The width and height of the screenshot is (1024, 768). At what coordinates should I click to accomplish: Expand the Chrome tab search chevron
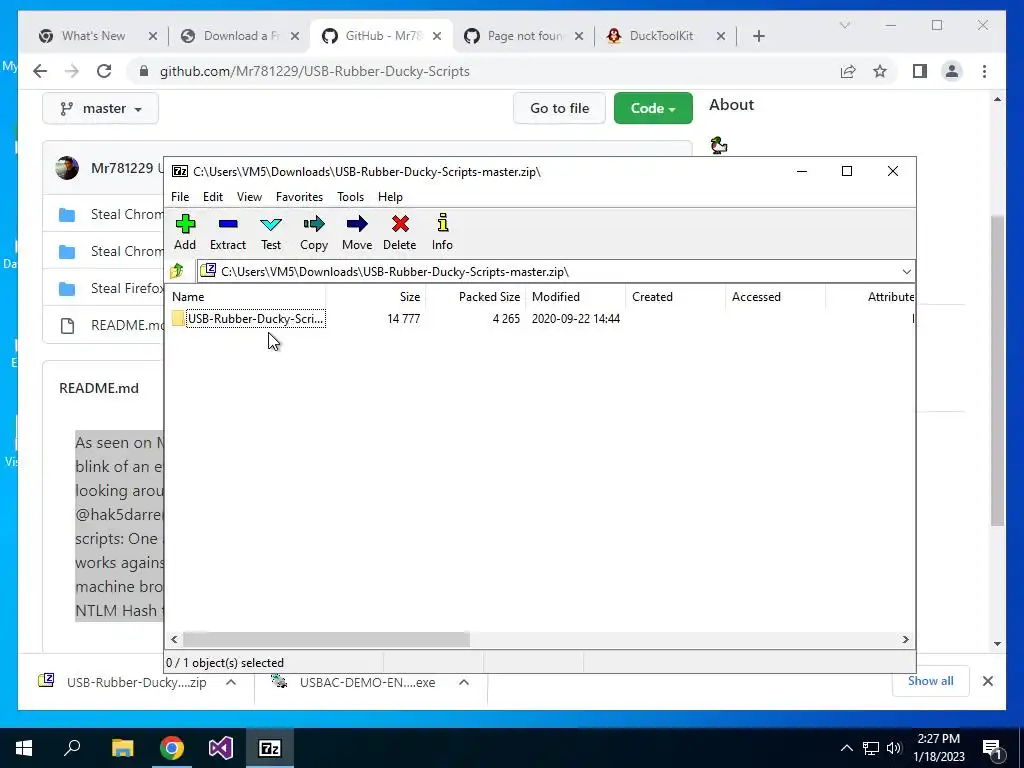[844, 25]
